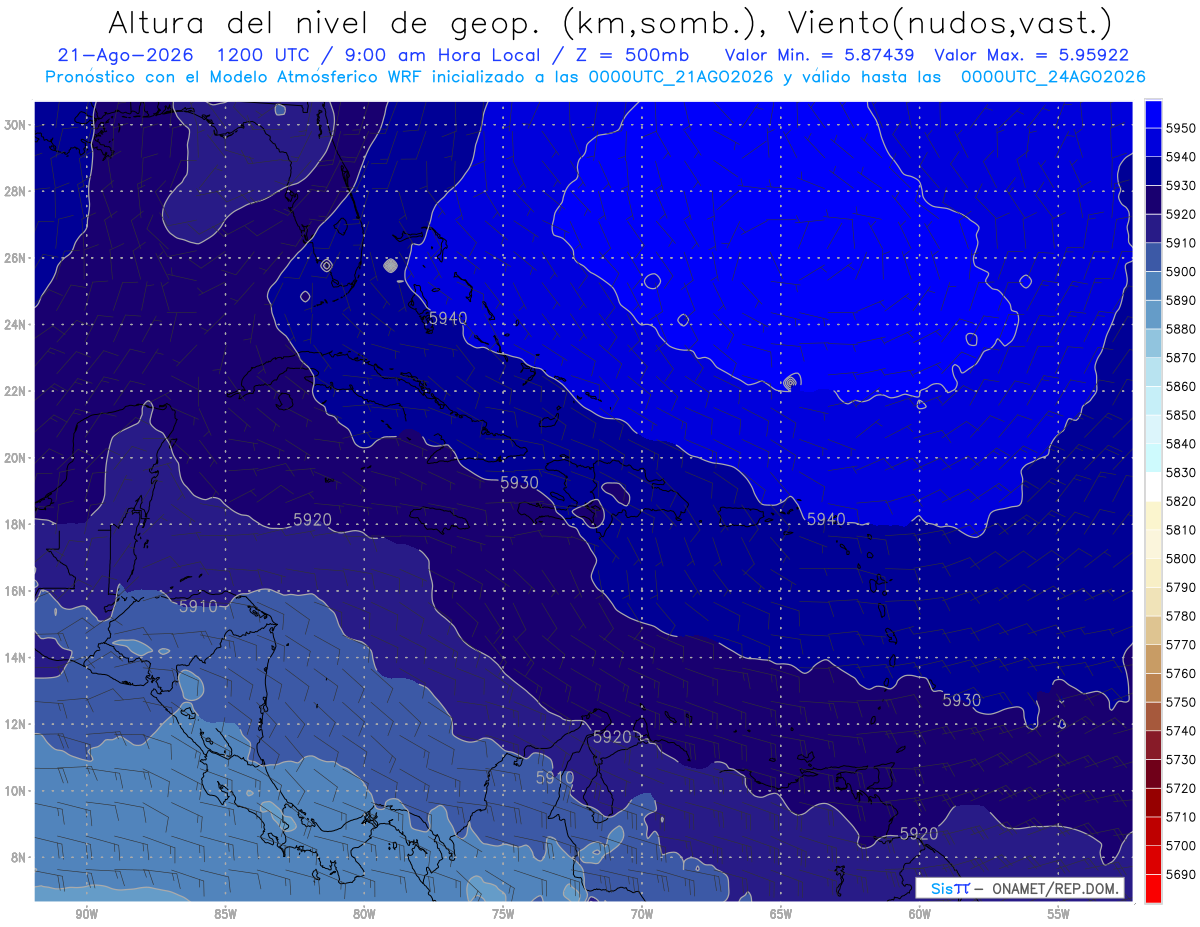Click the legend swatch between 5820 and 5810
The image size is (1200, 927).
(x=1153, y=515)
